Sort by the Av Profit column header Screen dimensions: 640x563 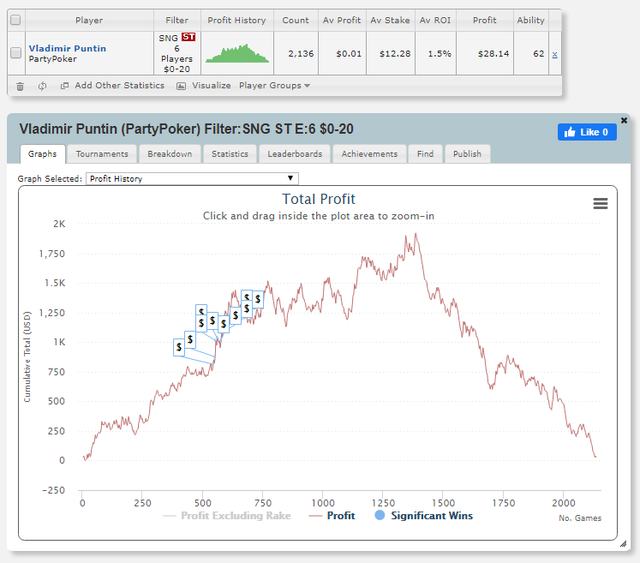(x=342, y=20)
